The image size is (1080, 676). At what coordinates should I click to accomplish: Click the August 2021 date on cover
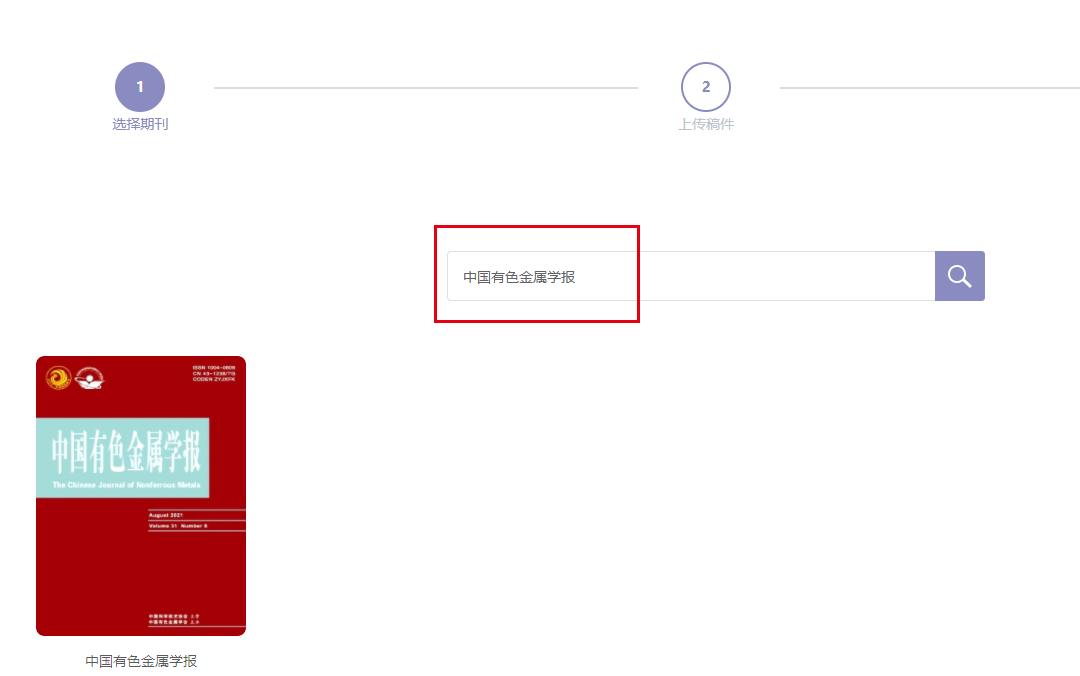[166, 515]
